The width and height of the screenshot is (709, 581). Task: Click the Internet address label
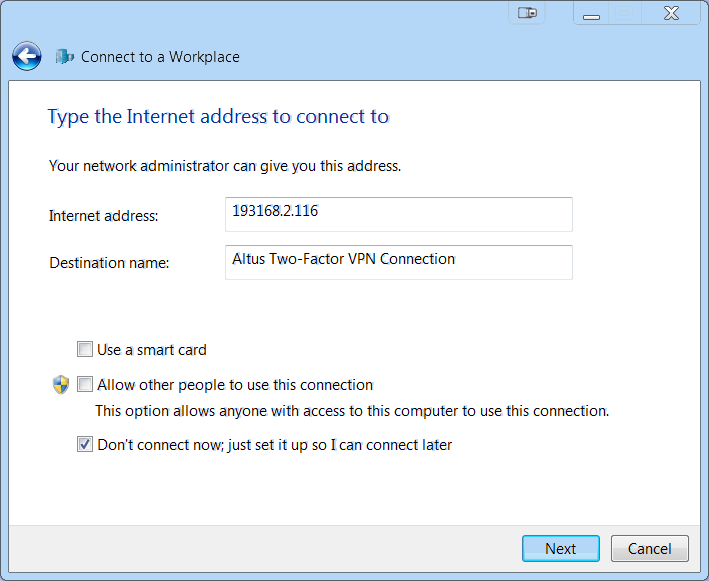(104, 216)
